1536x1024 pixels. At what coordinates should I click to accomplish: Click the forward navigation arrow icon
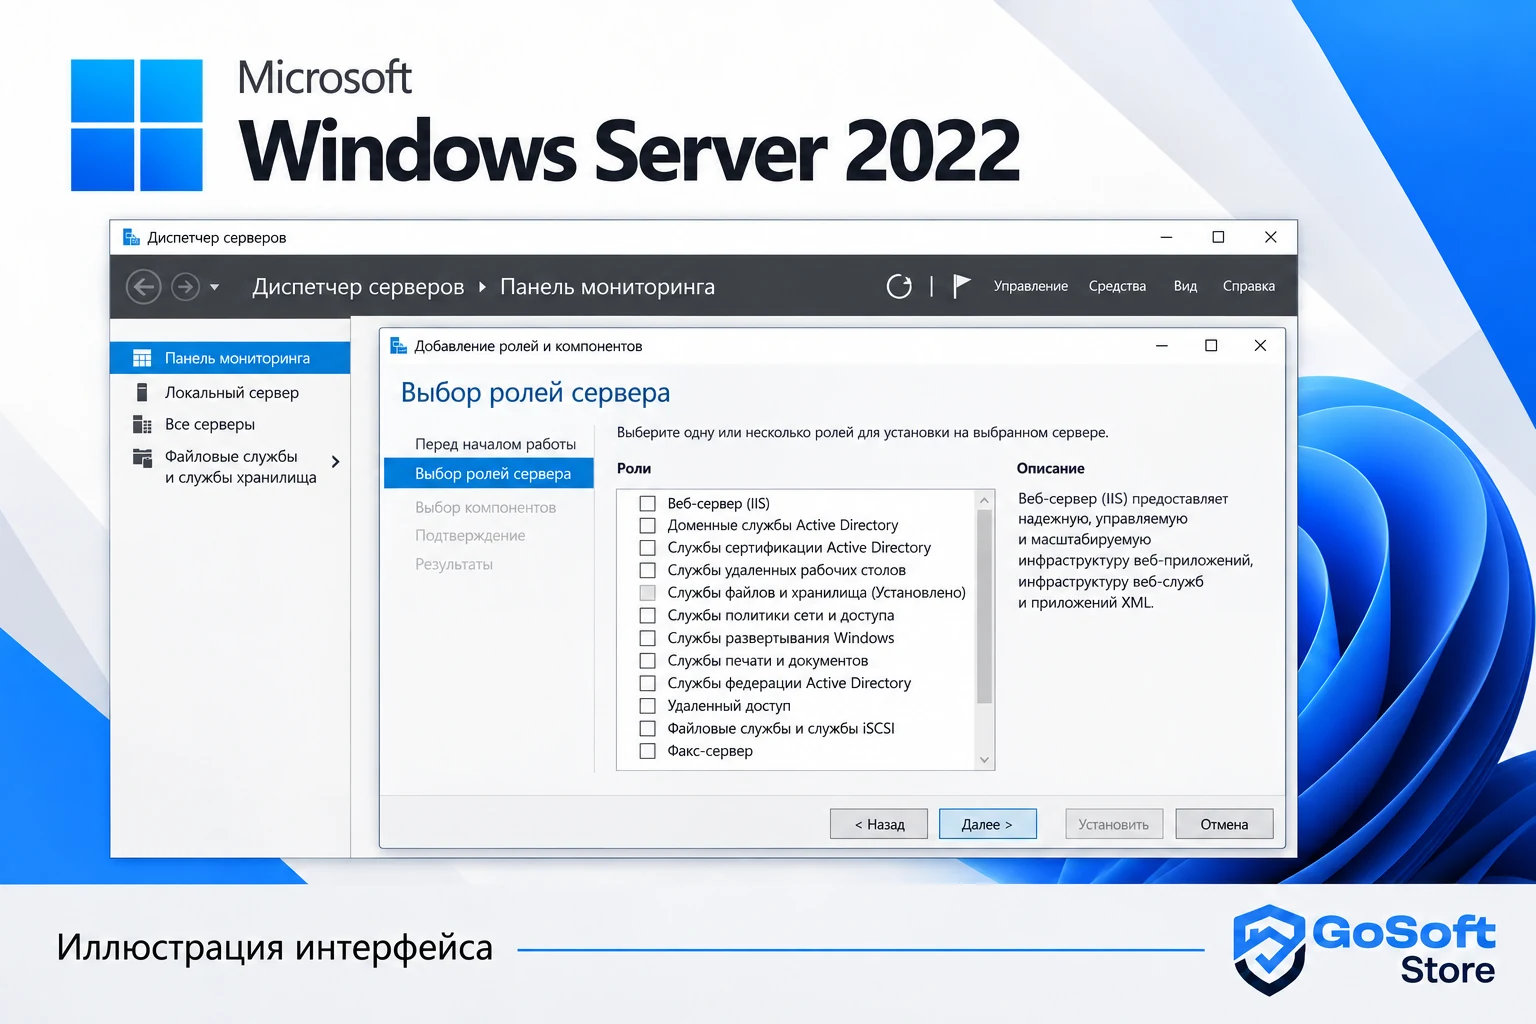click(x=185, y=287)
